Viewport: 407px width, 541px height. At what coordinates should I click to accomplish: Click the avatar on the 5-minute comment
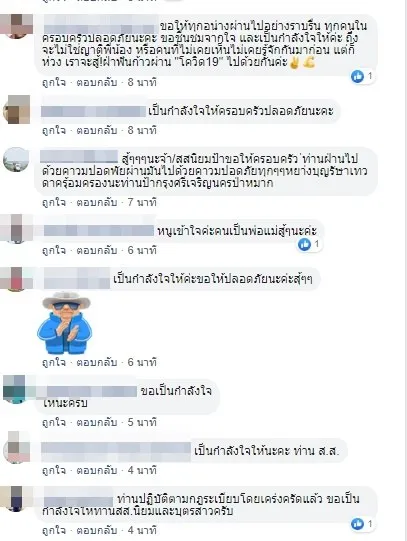pos(14,389)
